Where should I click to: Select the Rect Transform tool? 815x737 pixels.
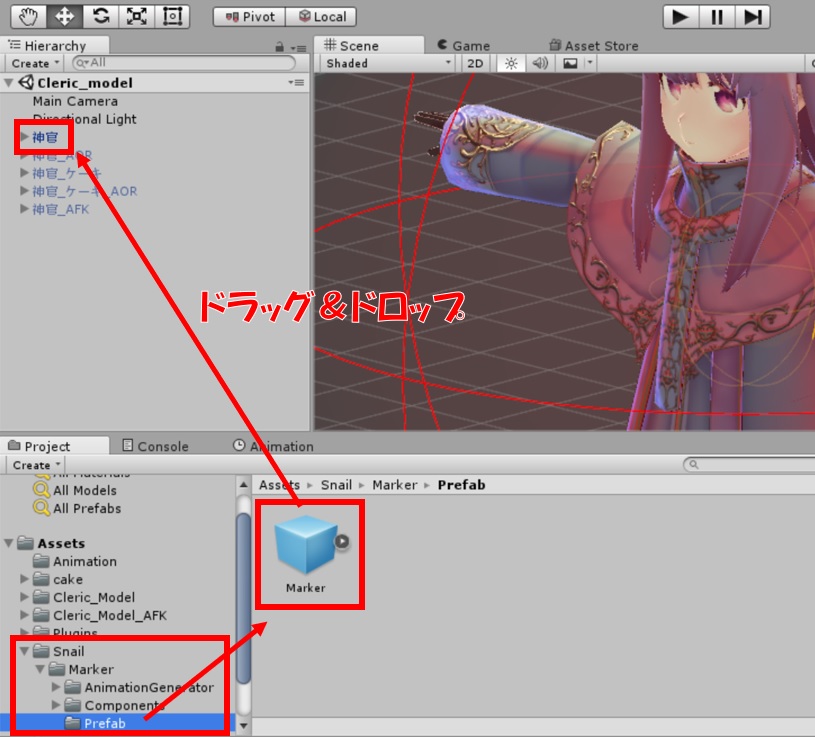click(x=173, y=16)
